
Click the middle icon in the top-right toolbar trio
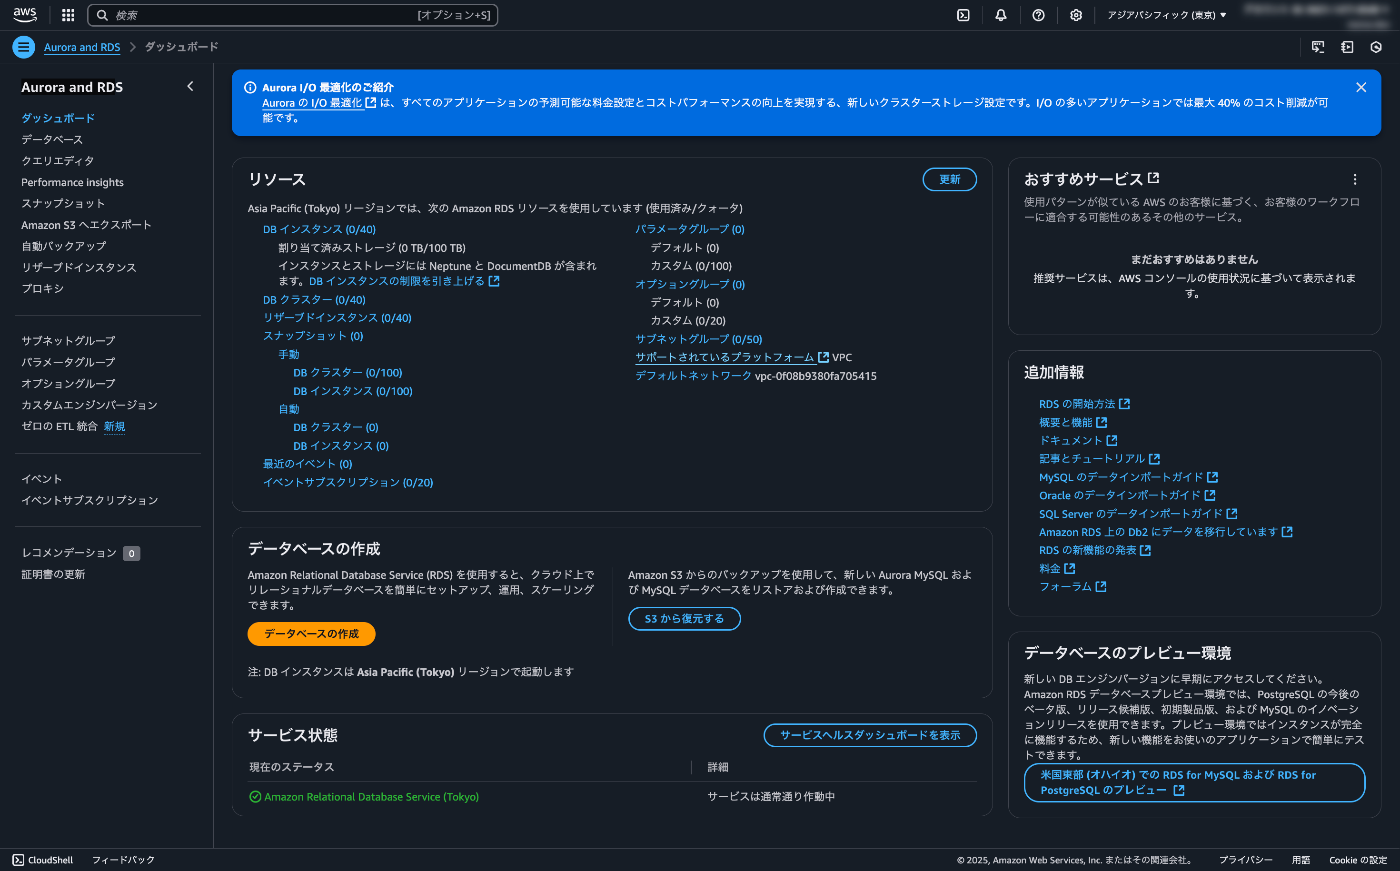point(1347,47)
